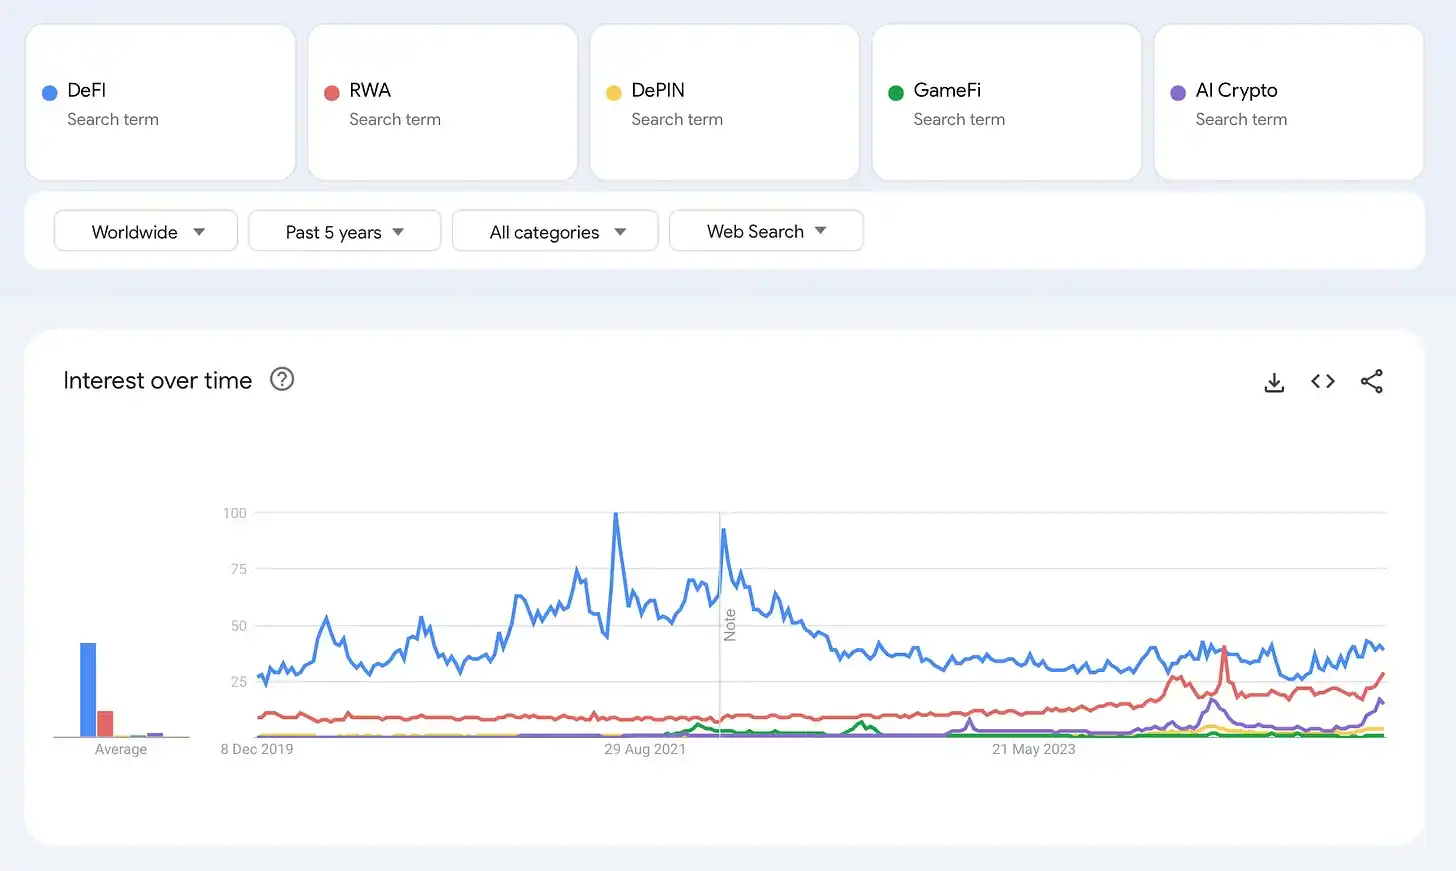Download the Interest over time data
Screen dimensions: 1456x871
pos(1274,382)
